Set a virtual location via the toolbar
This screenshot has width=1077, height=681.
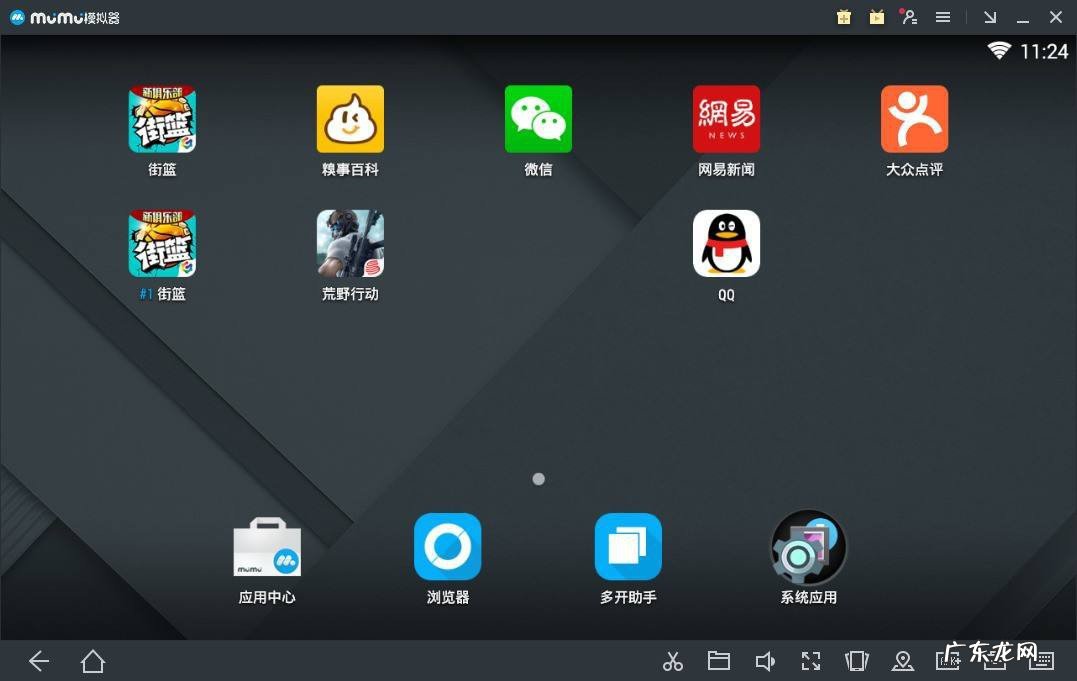coord(902,661)
